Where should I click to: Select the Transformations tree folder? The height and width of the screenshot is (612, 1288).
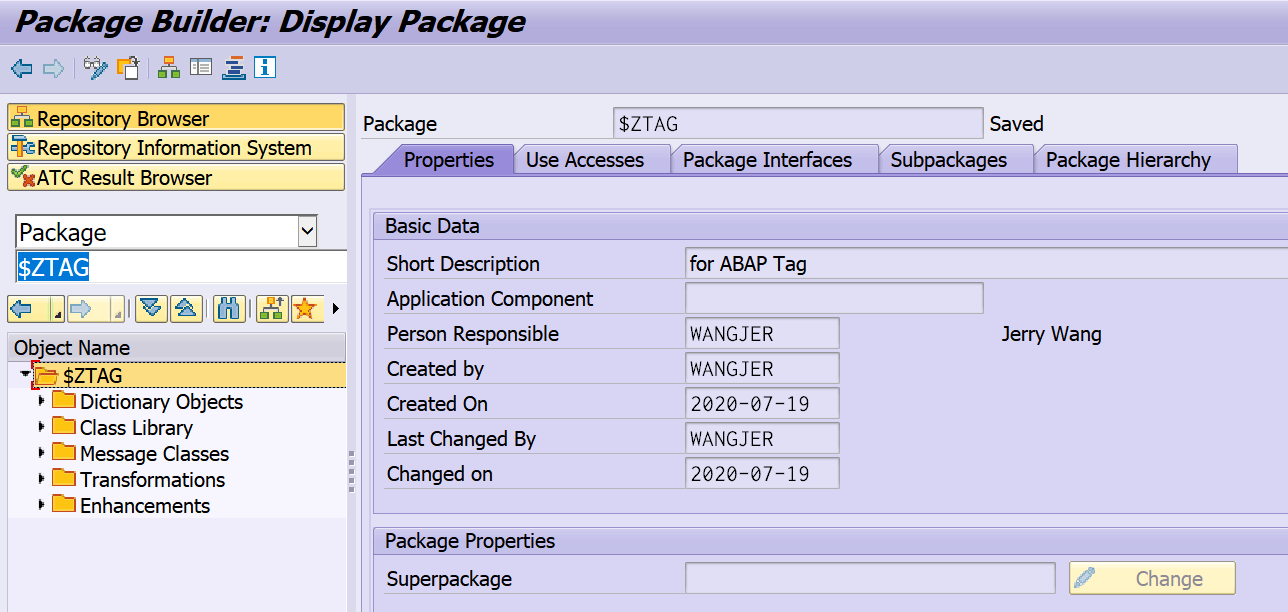152,480
